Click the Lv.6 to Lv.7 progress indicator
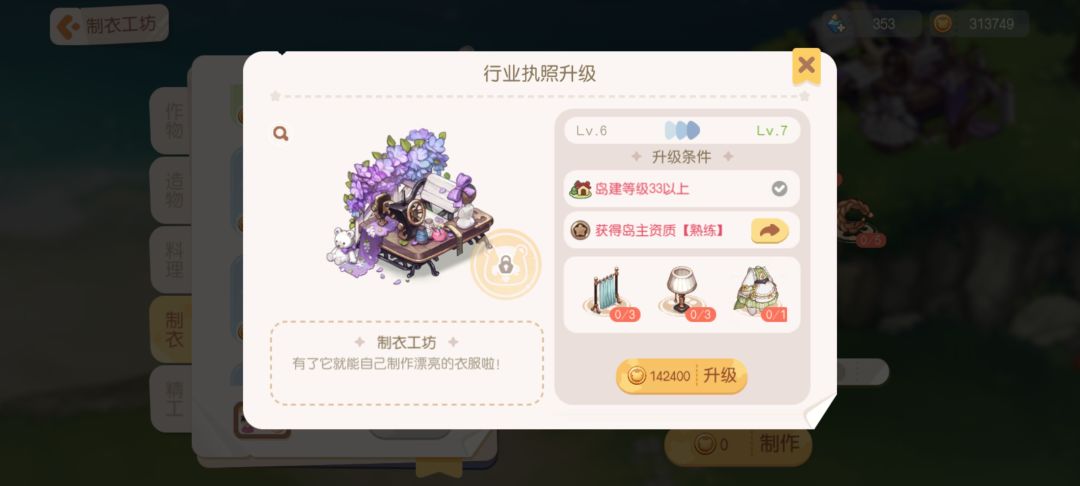 coord(682,130)
